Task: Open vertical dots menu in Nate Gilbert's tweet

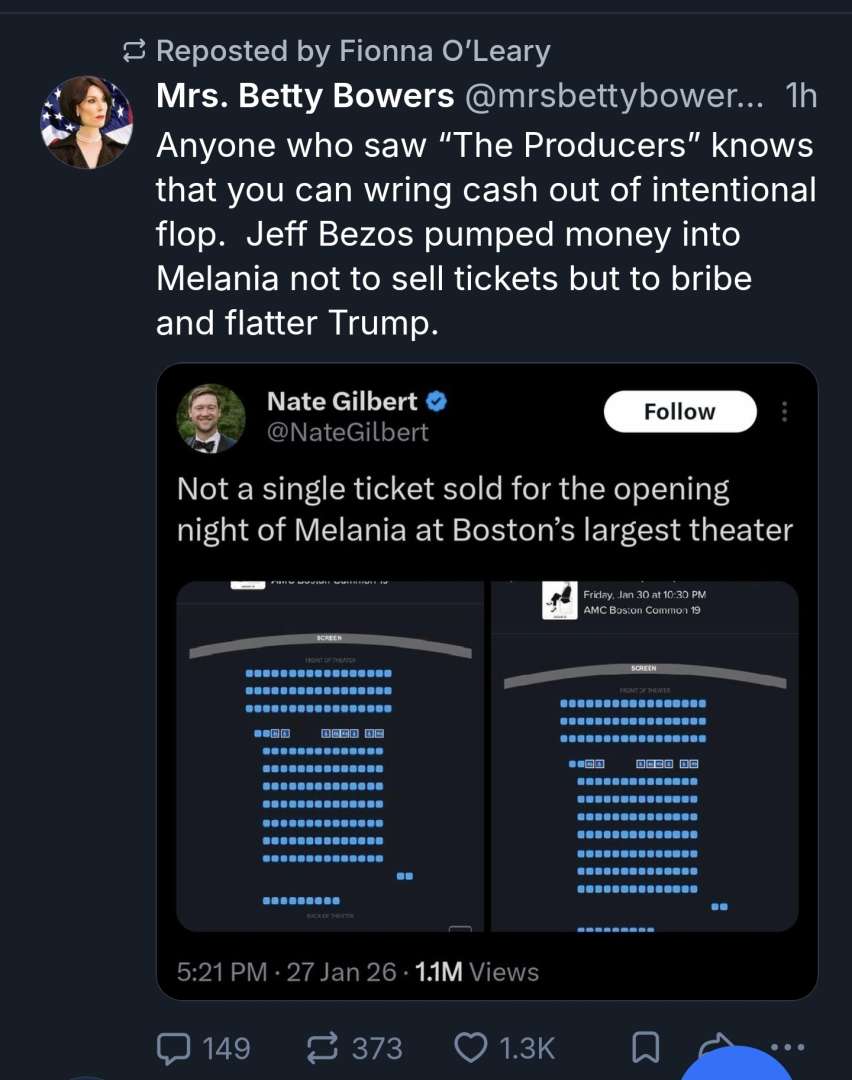Action: tap(784, 412)
